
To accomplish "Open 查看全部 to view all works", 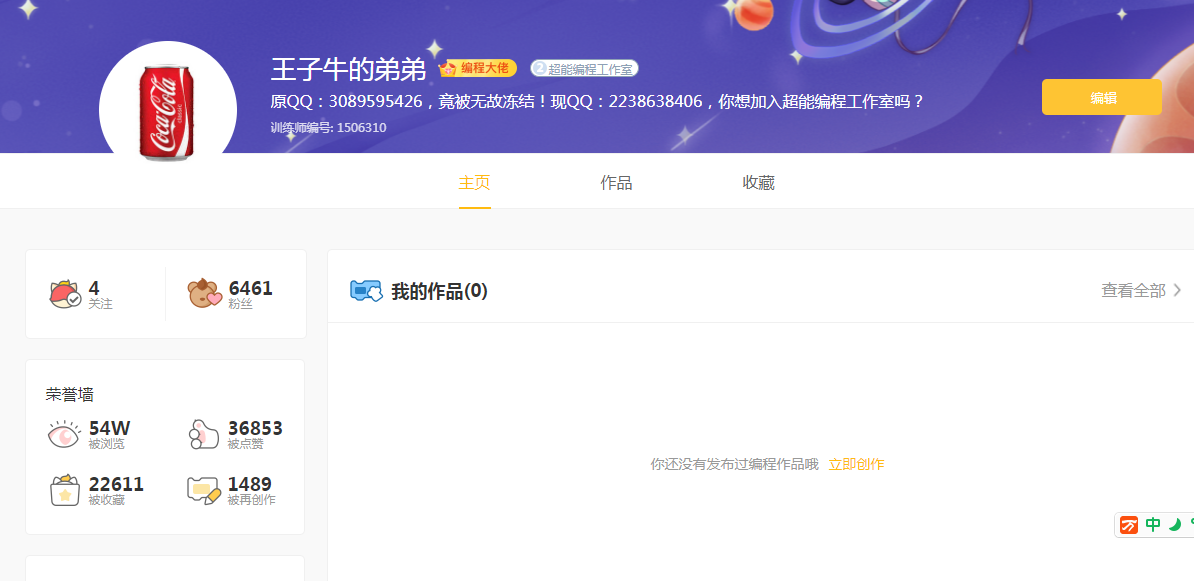I will [1133, 290].
